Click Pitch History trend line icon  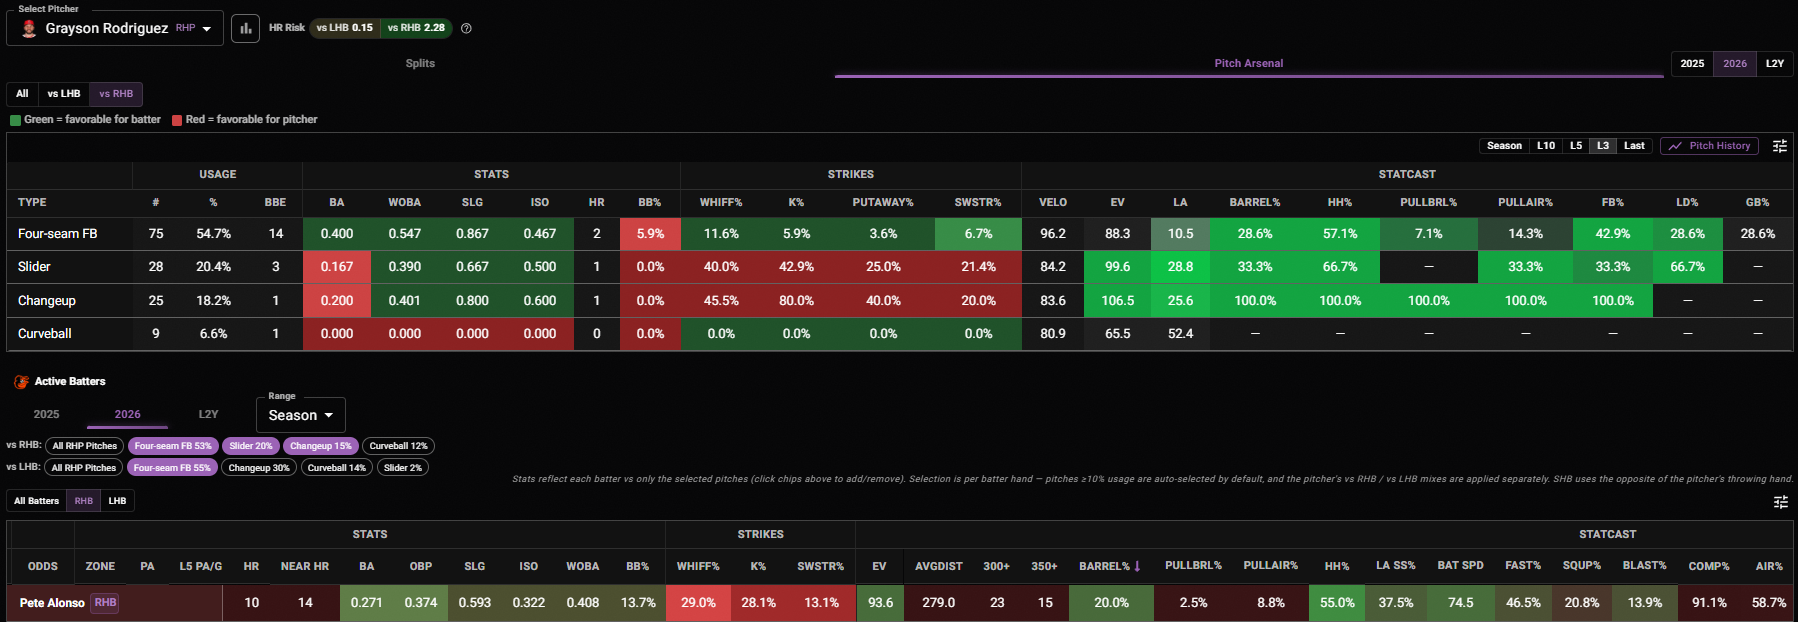tap(1675, 146)
